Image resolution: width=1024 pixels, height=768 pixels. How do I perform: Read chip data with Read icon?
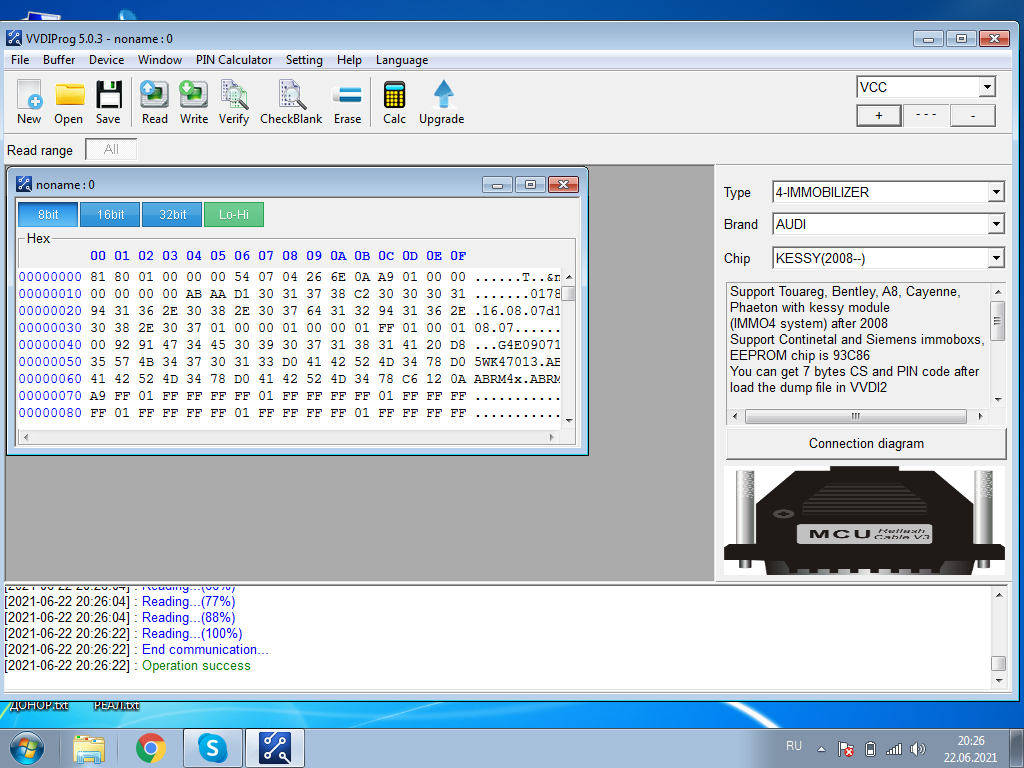tap(155, 101)
